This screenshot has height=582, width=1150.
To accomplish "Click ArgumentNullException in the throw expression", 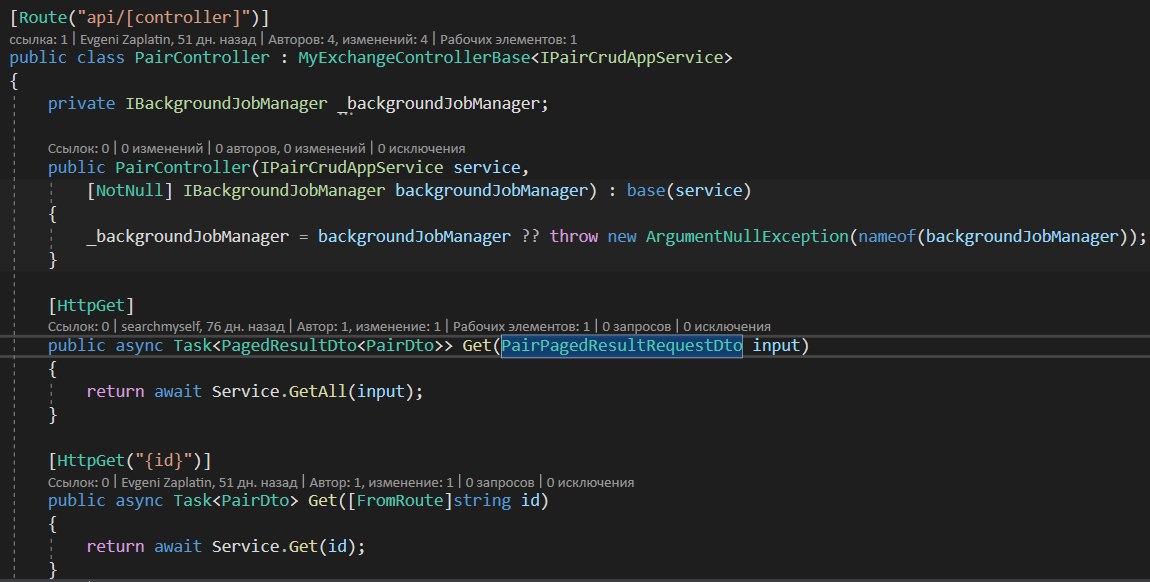I will (747, 237).
